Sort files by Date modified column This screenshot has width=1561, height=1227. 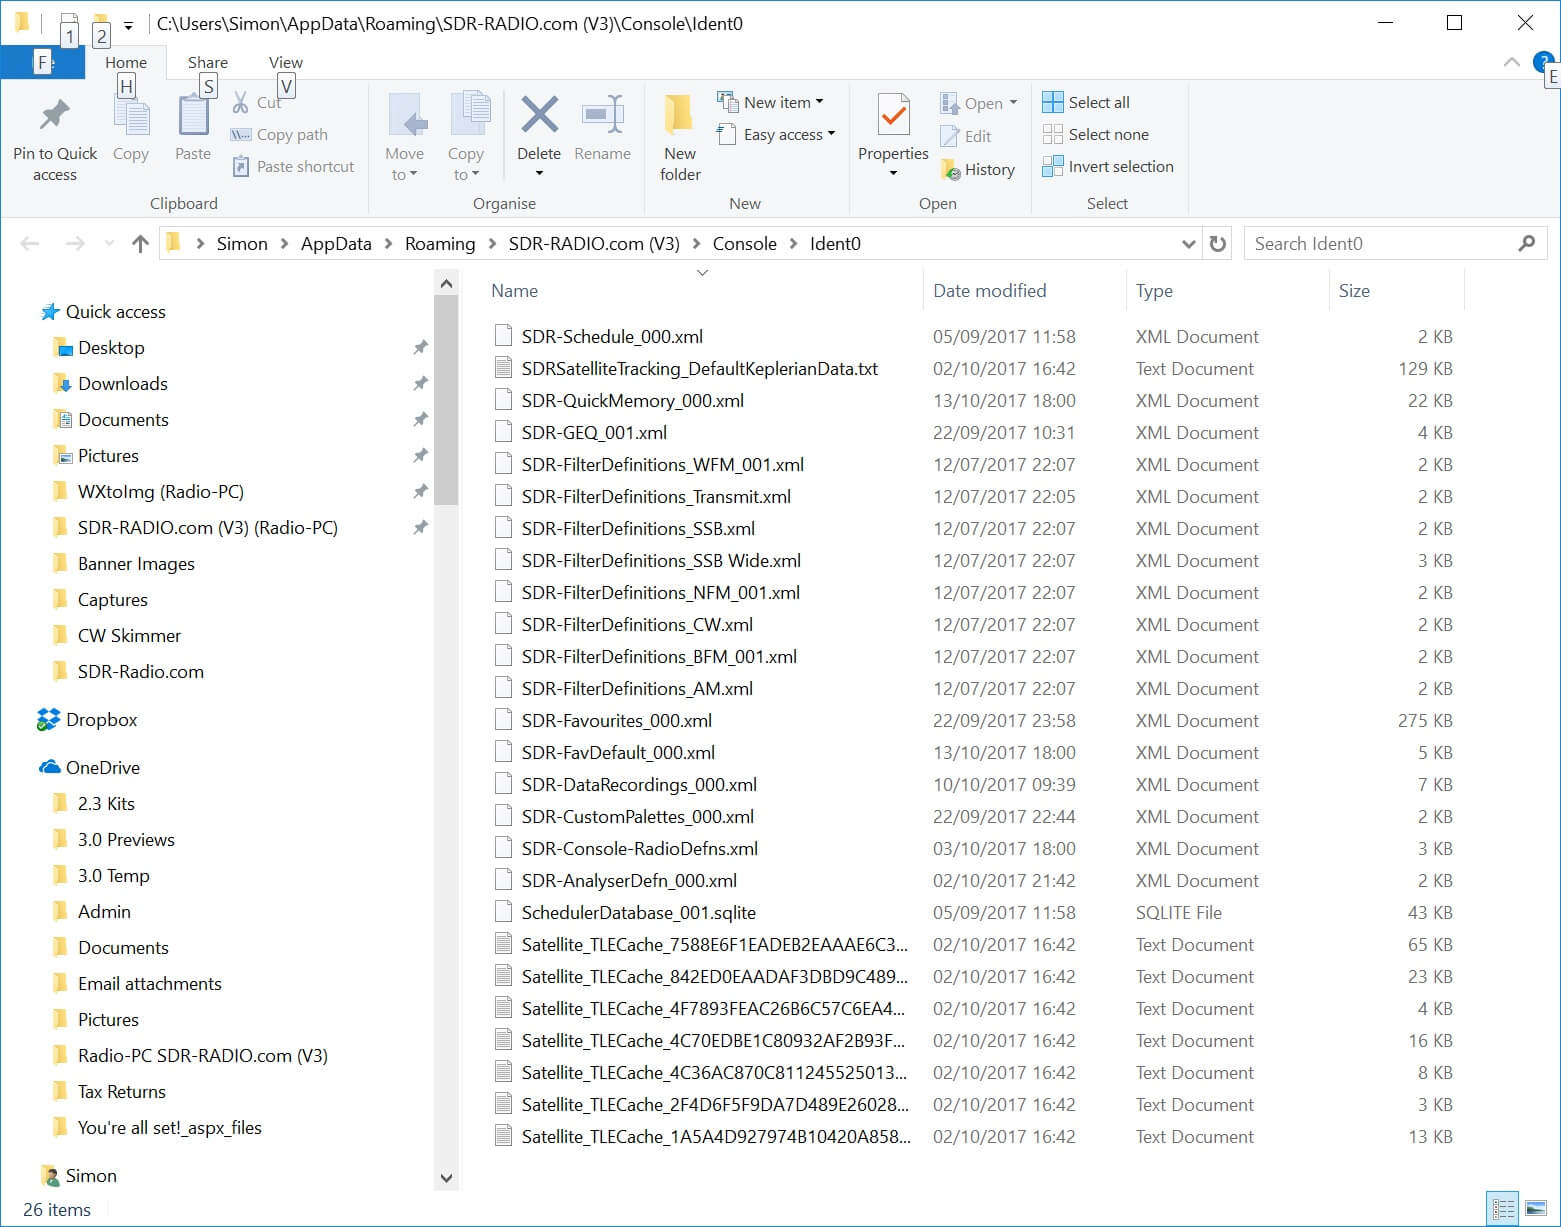click(989, 291)
